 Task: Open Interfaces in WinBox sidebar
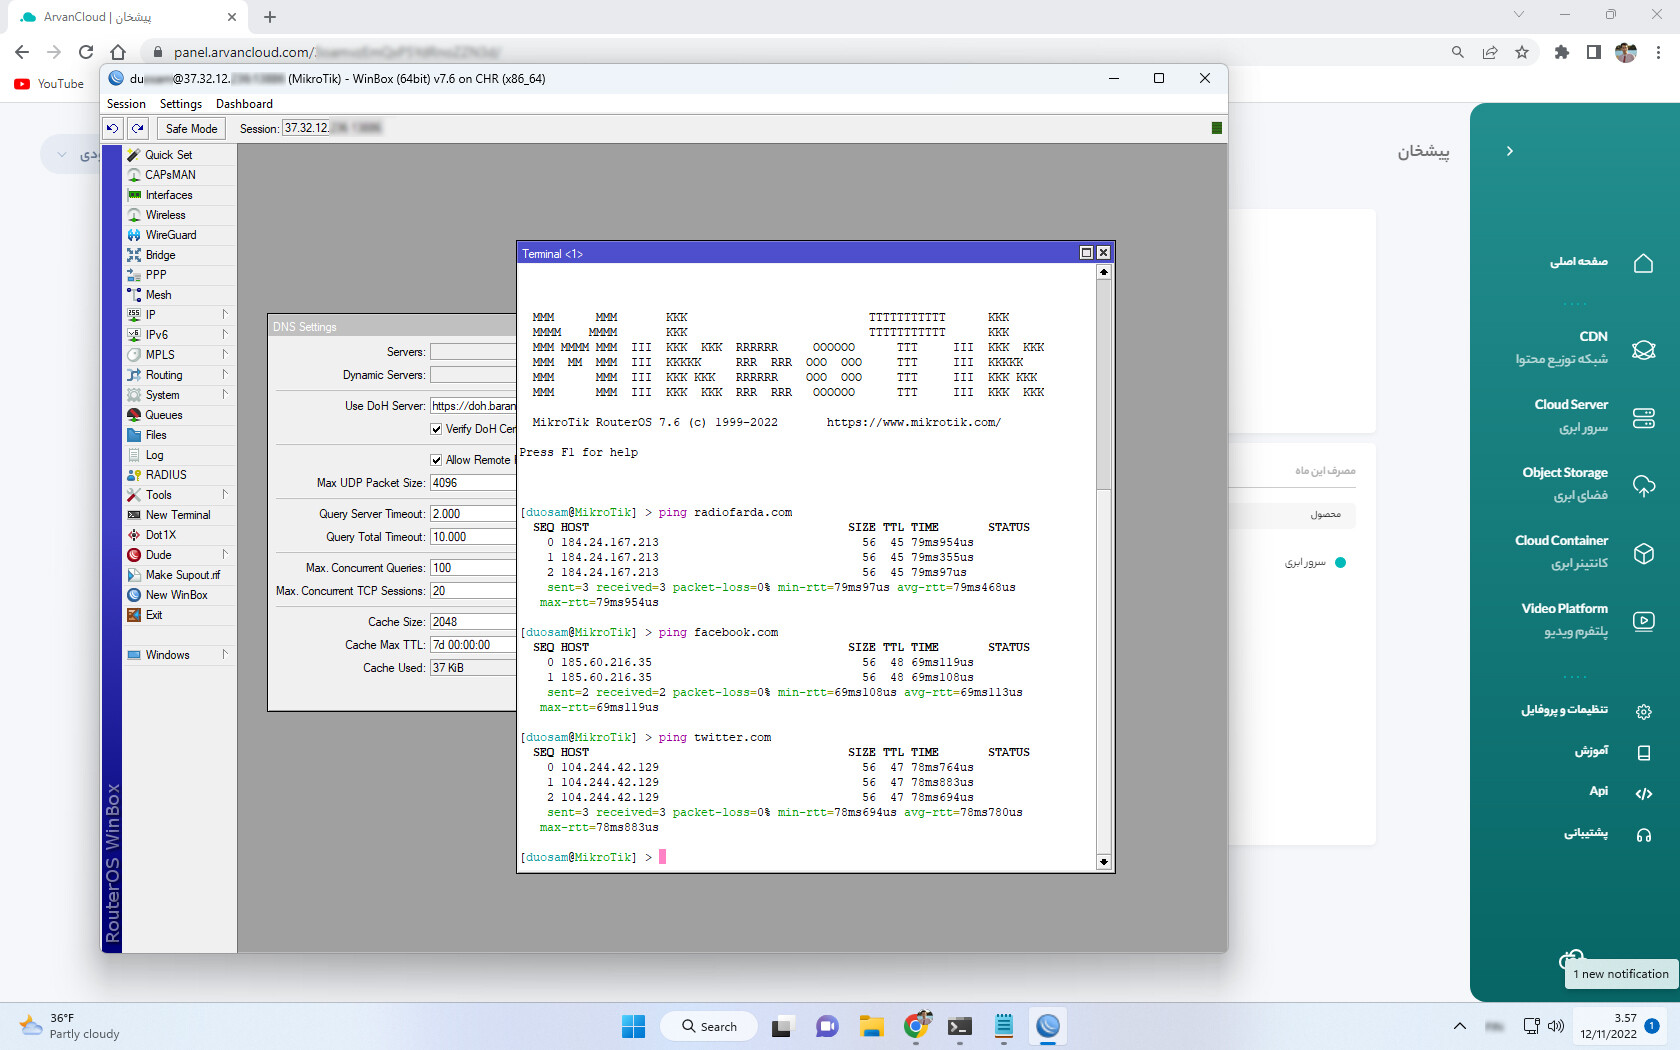click(169, 195)
